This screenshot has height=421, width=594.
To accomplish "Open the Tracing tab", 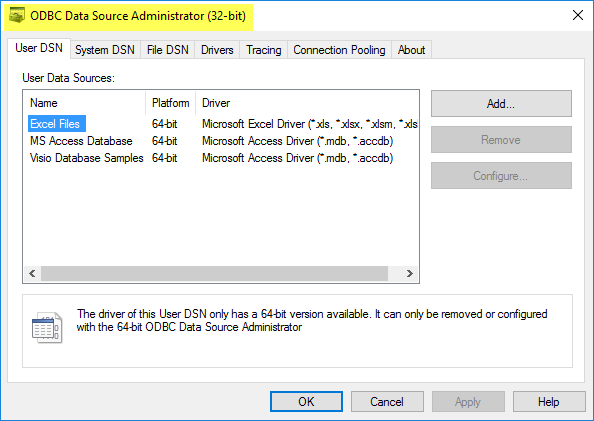I will pos(264,50).
